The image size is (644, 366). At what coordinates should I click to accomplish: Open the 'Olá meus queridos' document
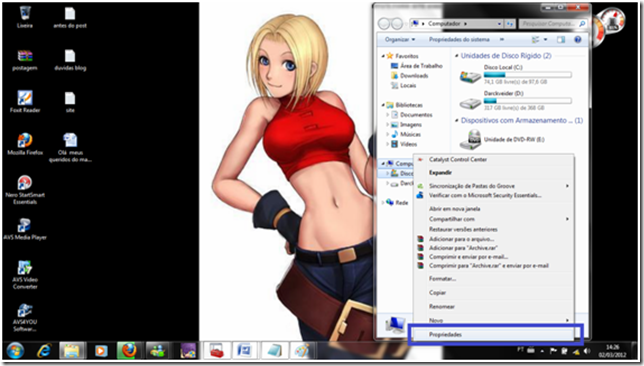pyautogui.click(x=70, y=147)
